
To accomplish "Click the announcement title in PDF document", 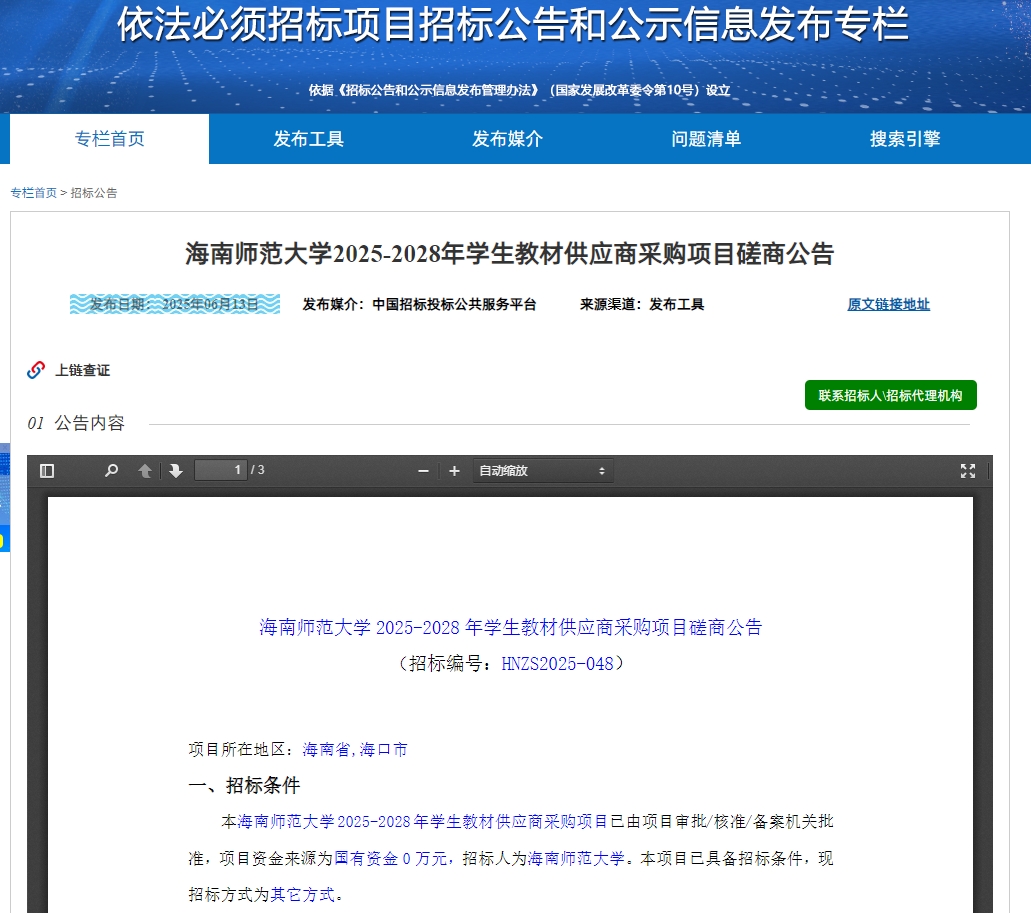I will pyautogui.click(x=510, y=628).
